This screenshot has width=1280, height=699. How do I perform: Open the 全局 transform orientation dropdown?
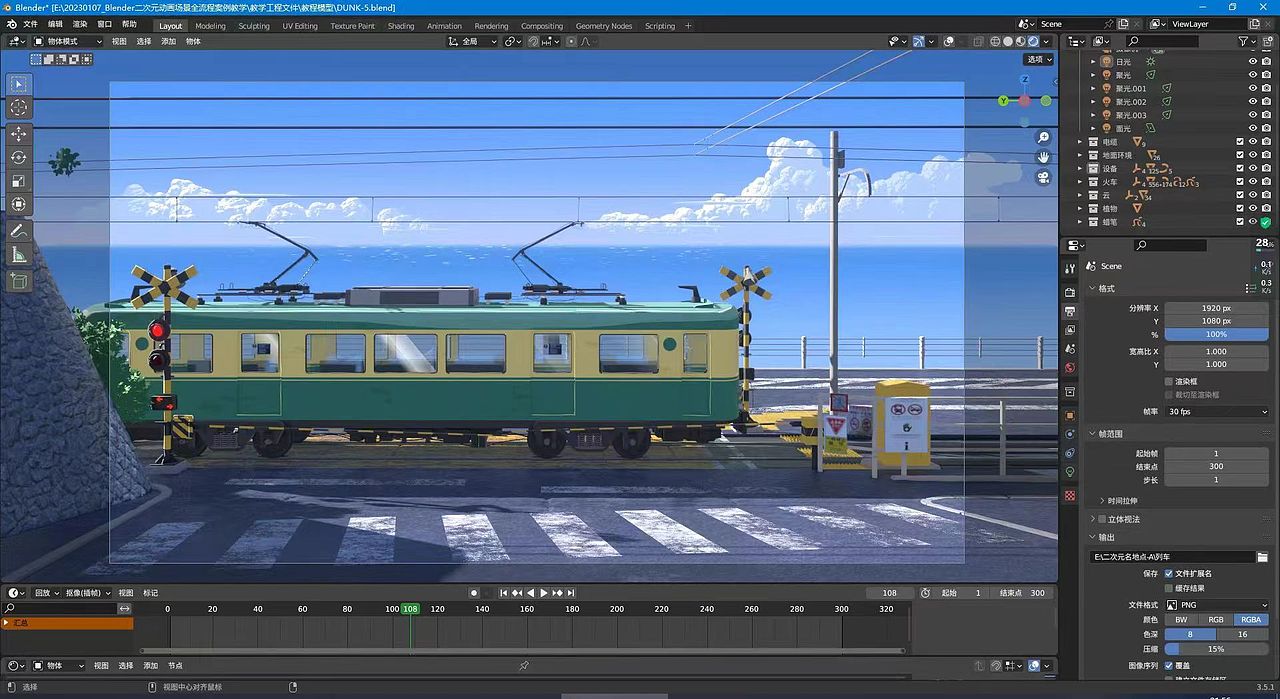(473, 41)
